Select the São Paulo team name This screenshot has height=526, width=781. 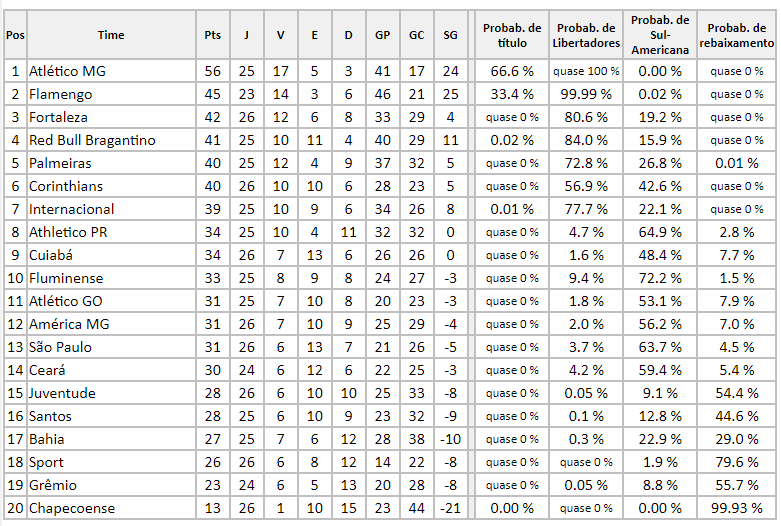pyautogui.click(x=60, y=348)
